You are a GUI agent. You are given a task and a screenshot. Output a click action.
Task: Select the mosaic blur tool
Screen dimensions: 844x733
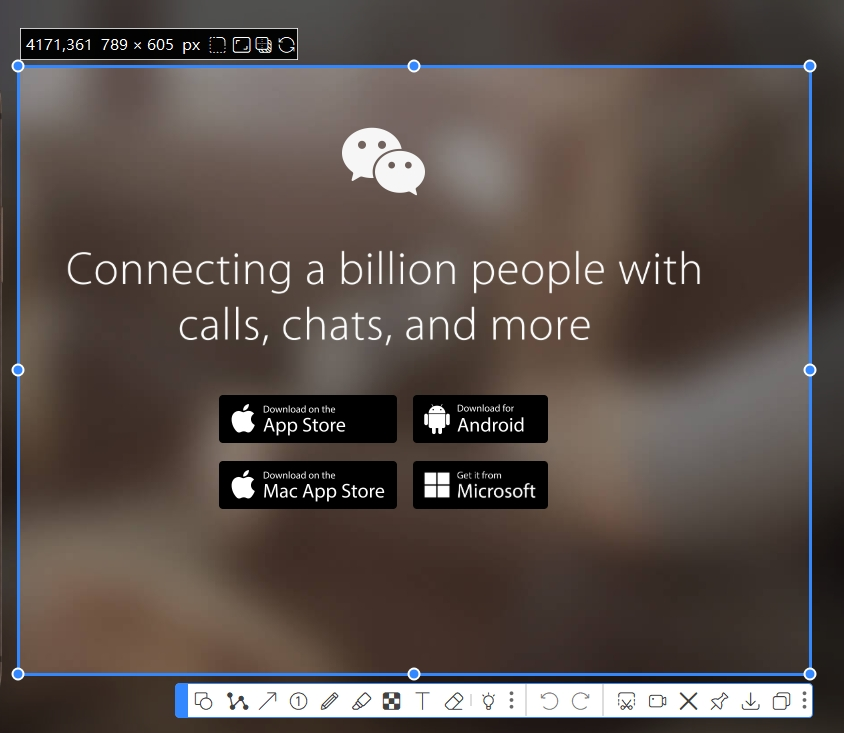391,701
